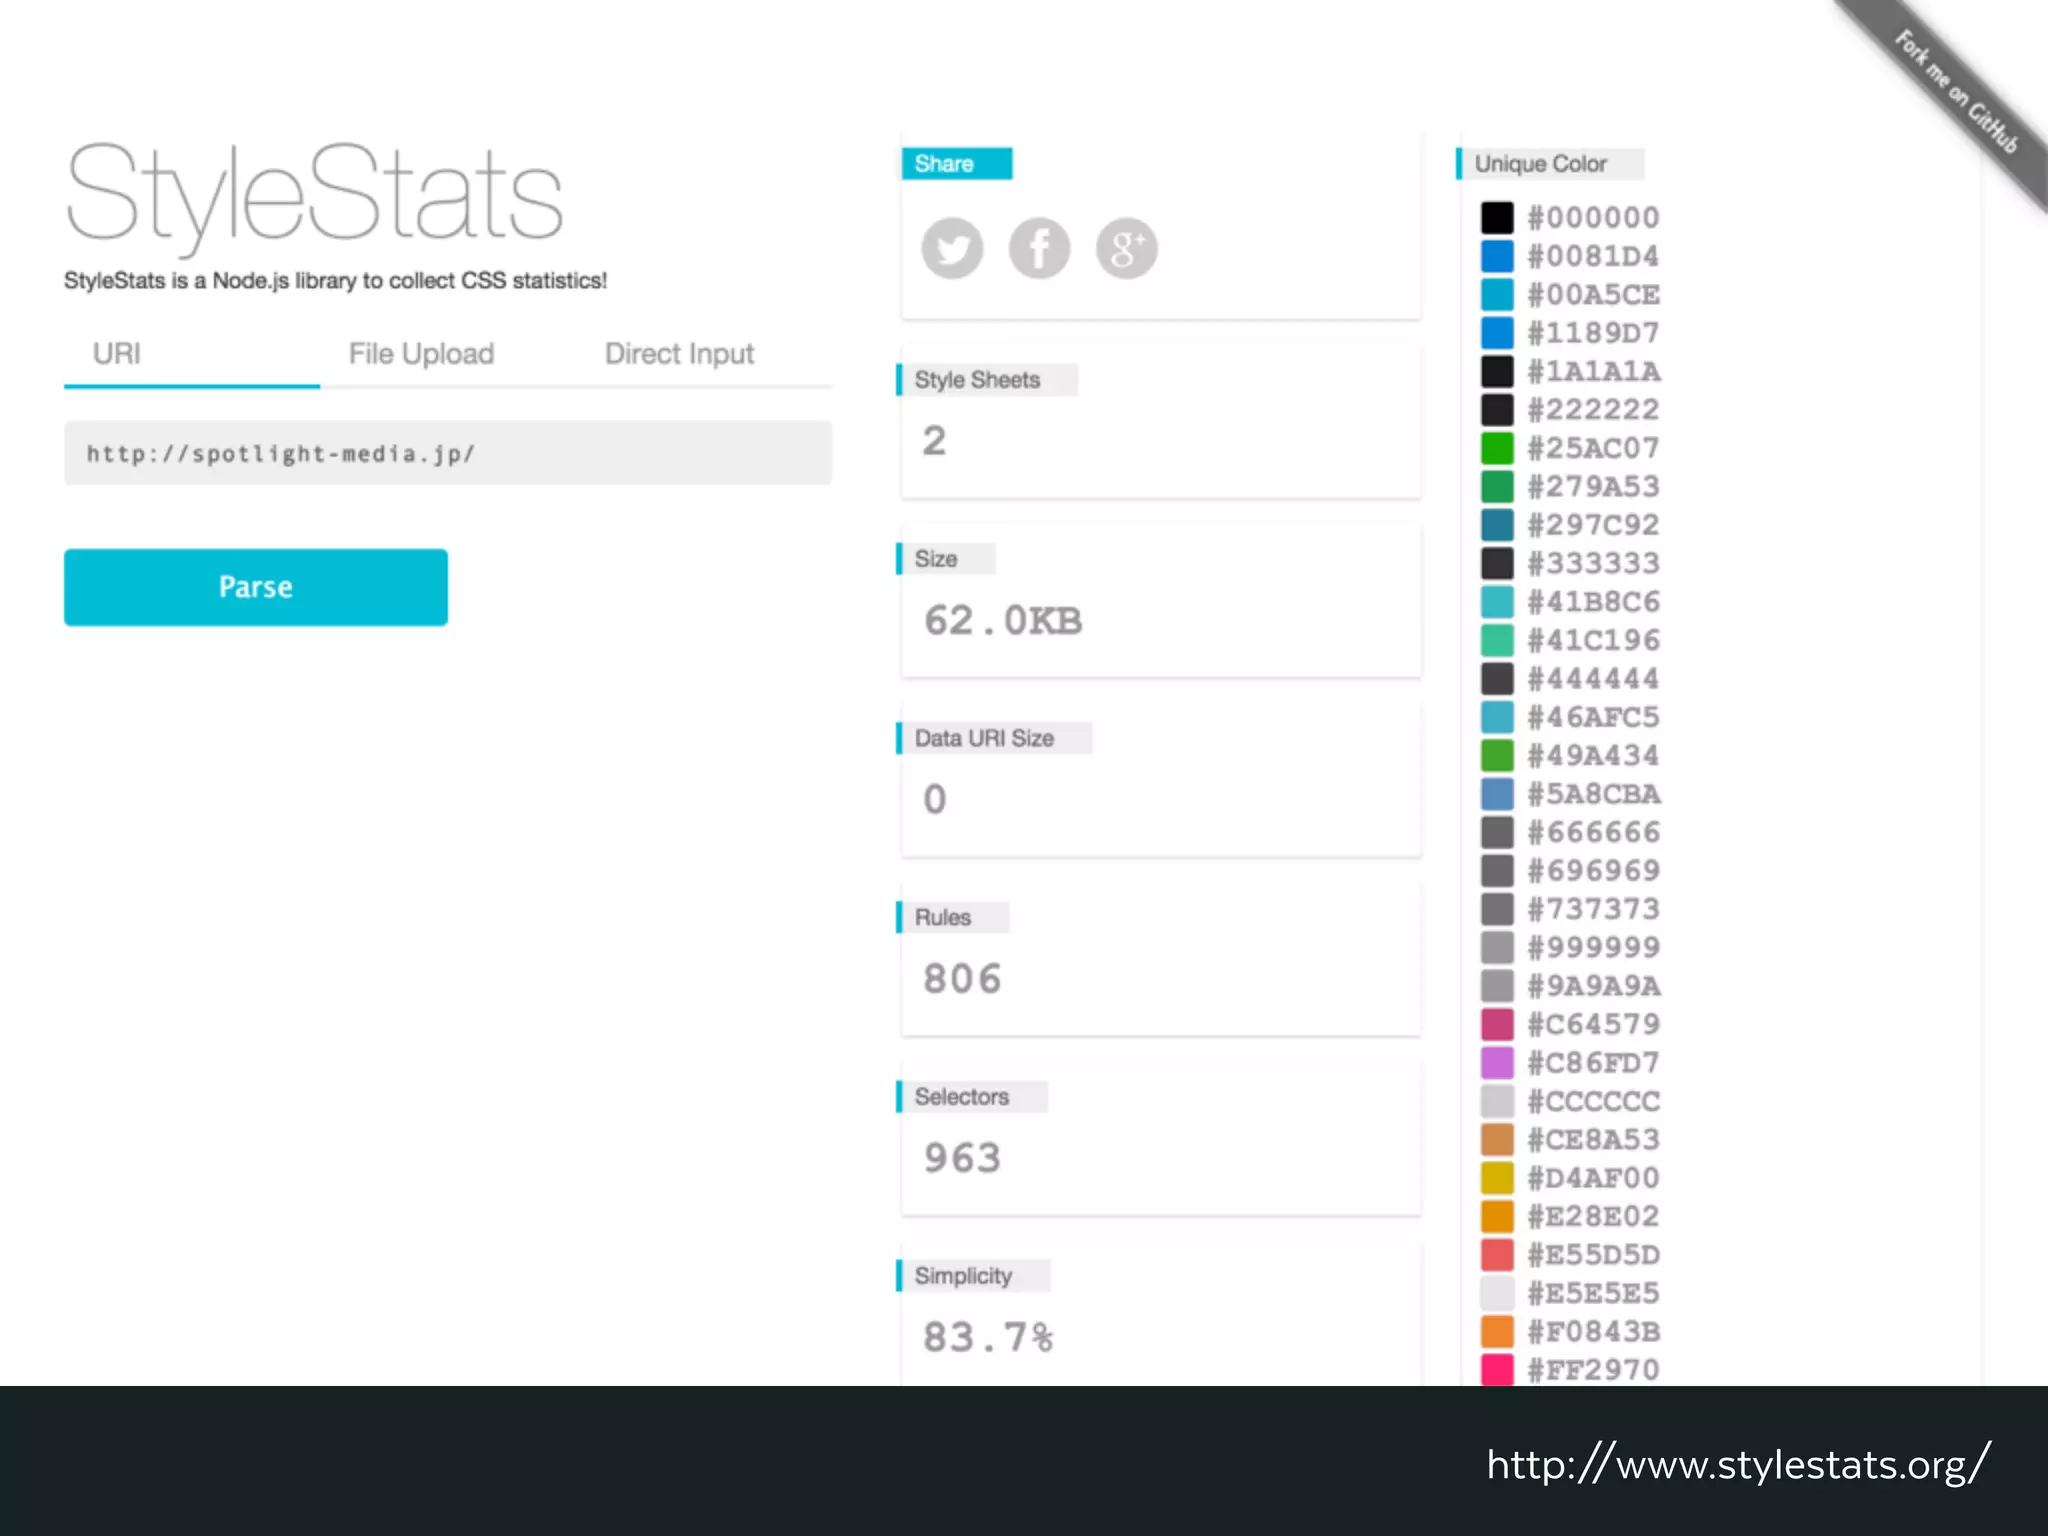
Task: Click the #C64579 magenta color swatch
Action: pos(1497,1024)
